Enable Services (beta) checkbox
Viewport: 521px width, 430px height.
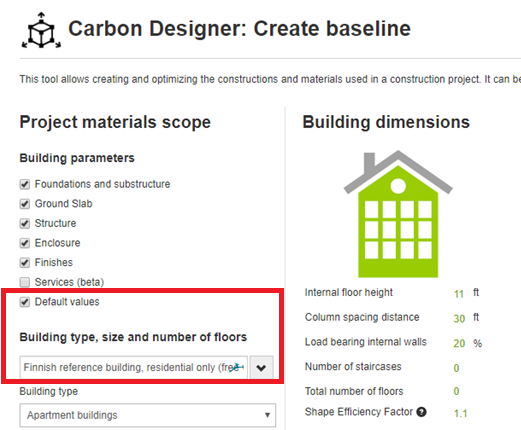[x=25, y=282]
